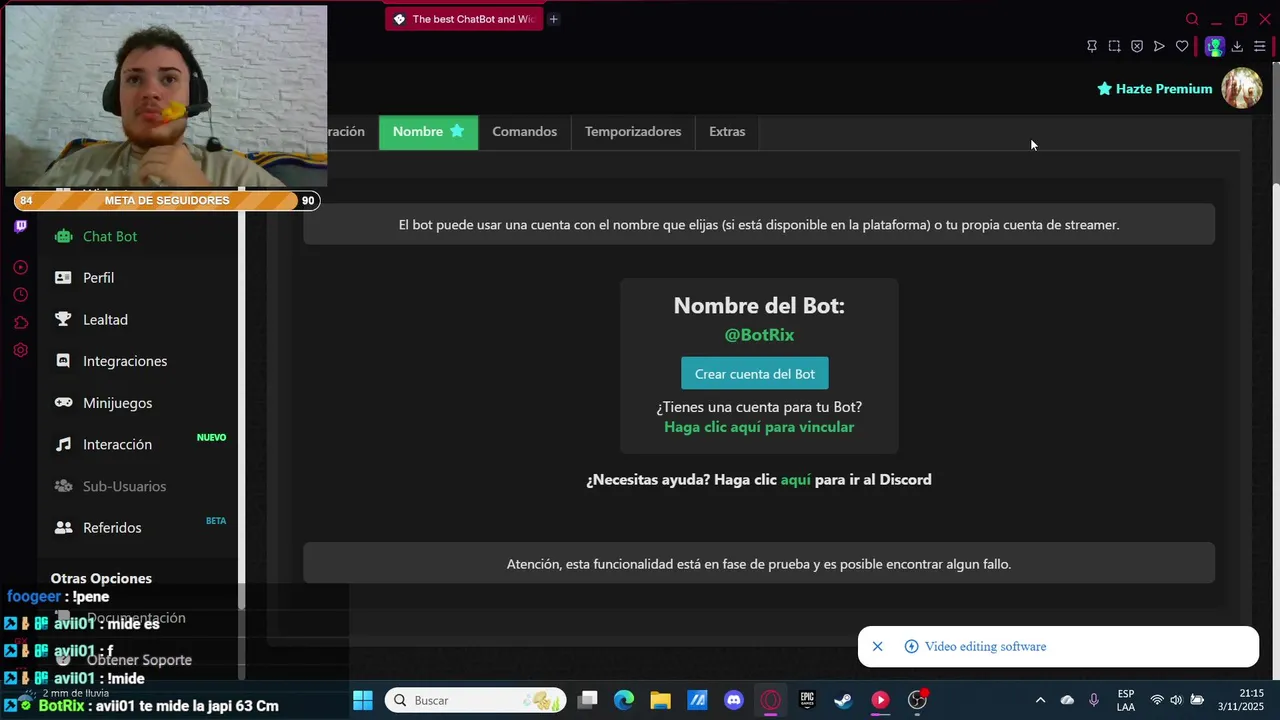Open the Temporizadores tab

(633, 131)
